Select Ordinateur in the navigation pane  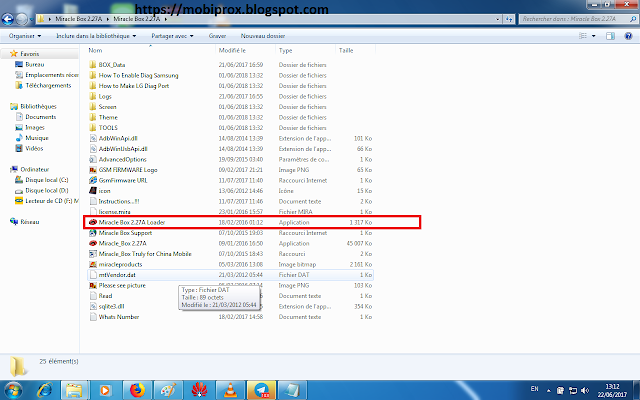coord(35,169)
